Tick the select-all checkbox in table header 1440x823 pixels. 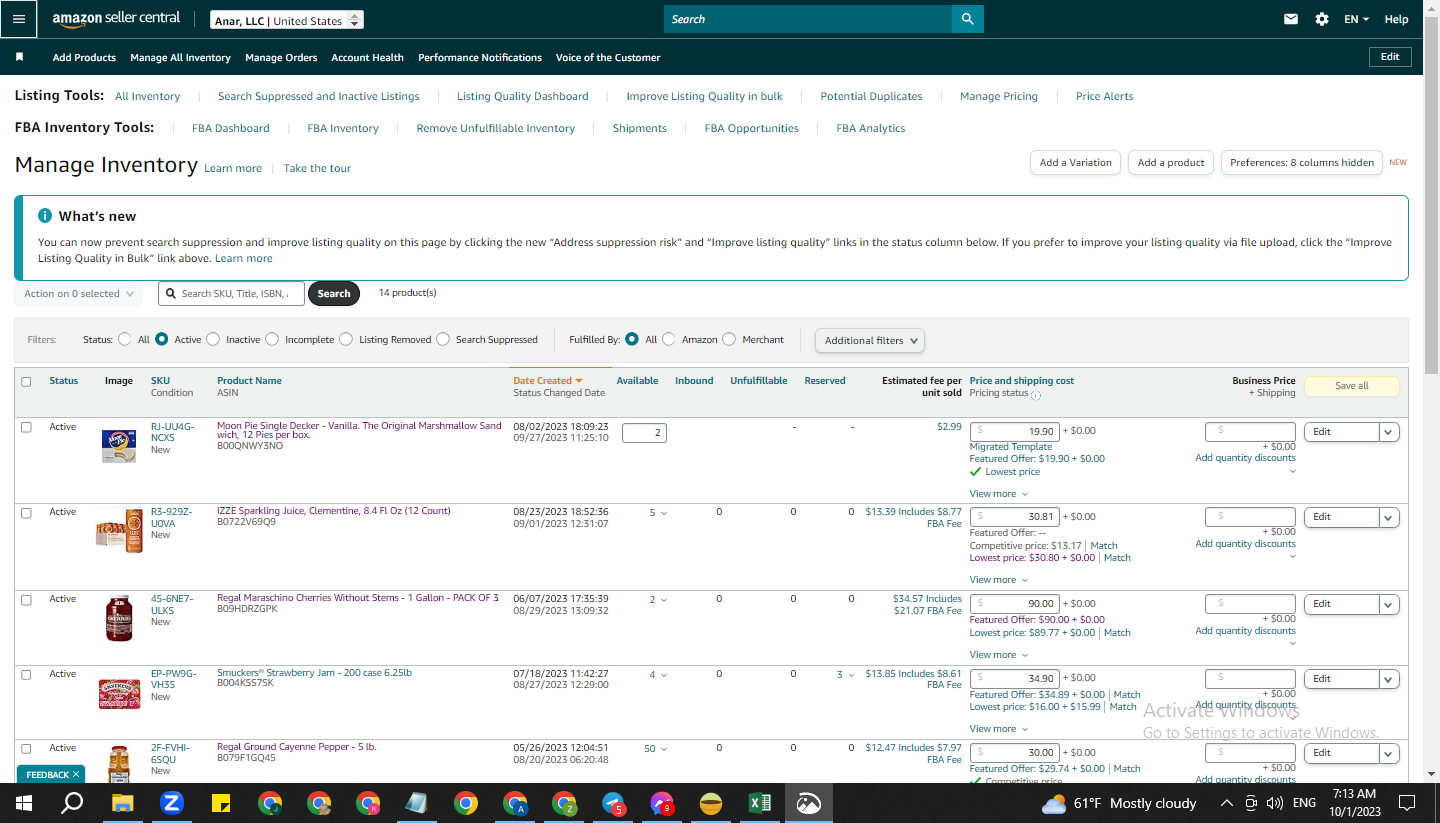click(x=26, y=381)
